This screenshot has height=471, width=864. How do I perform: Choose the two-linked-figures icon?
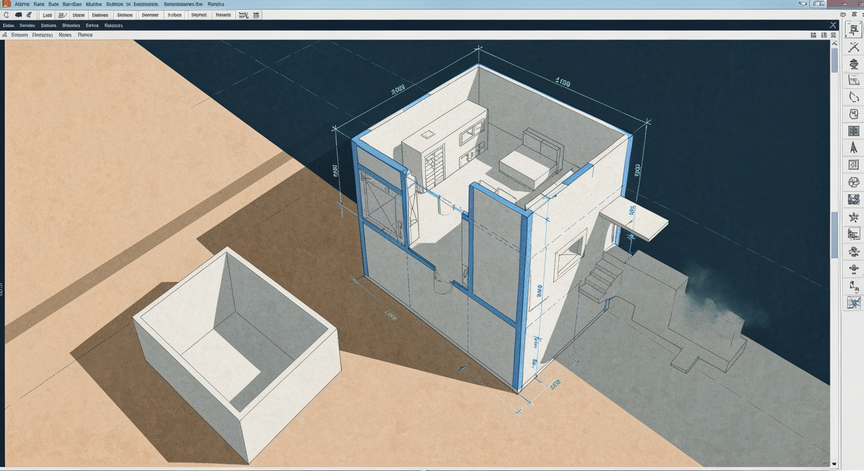(x=854, y=286)
